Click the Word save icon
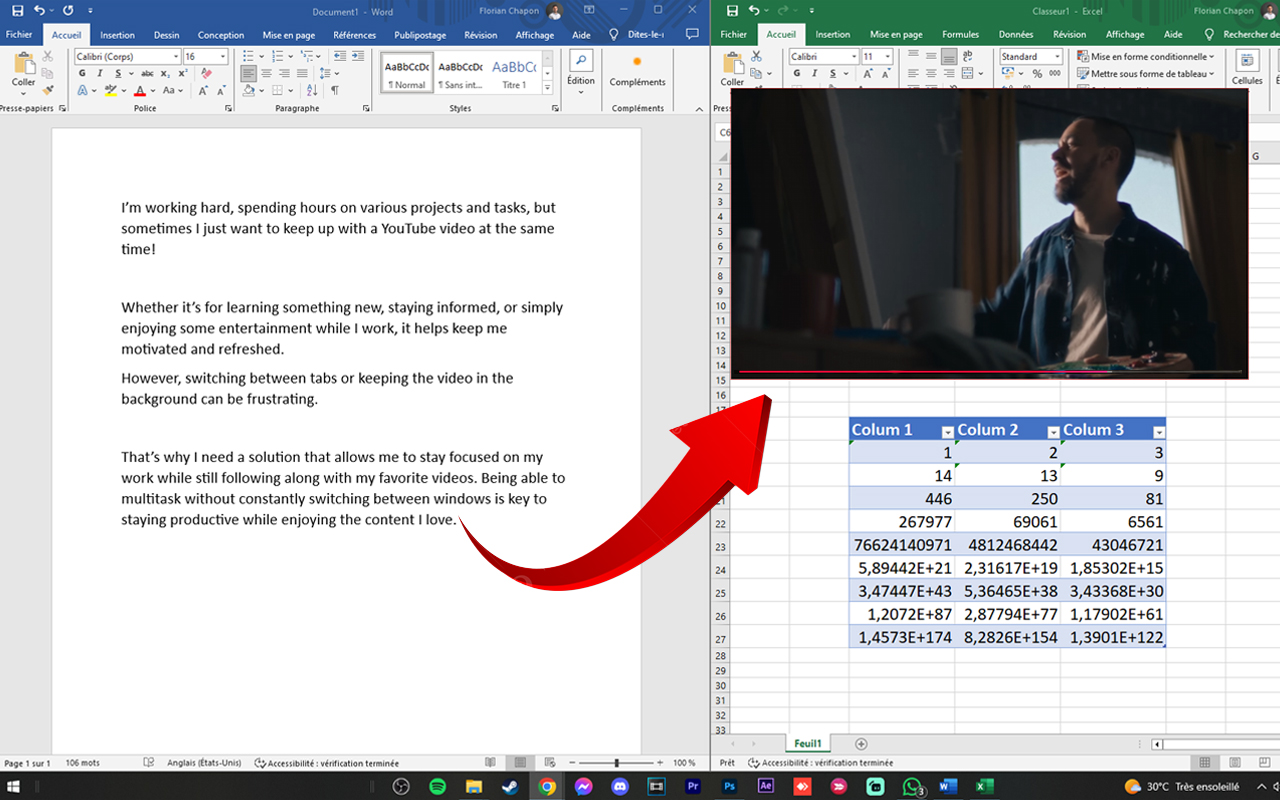 click(x=17, y=11)
